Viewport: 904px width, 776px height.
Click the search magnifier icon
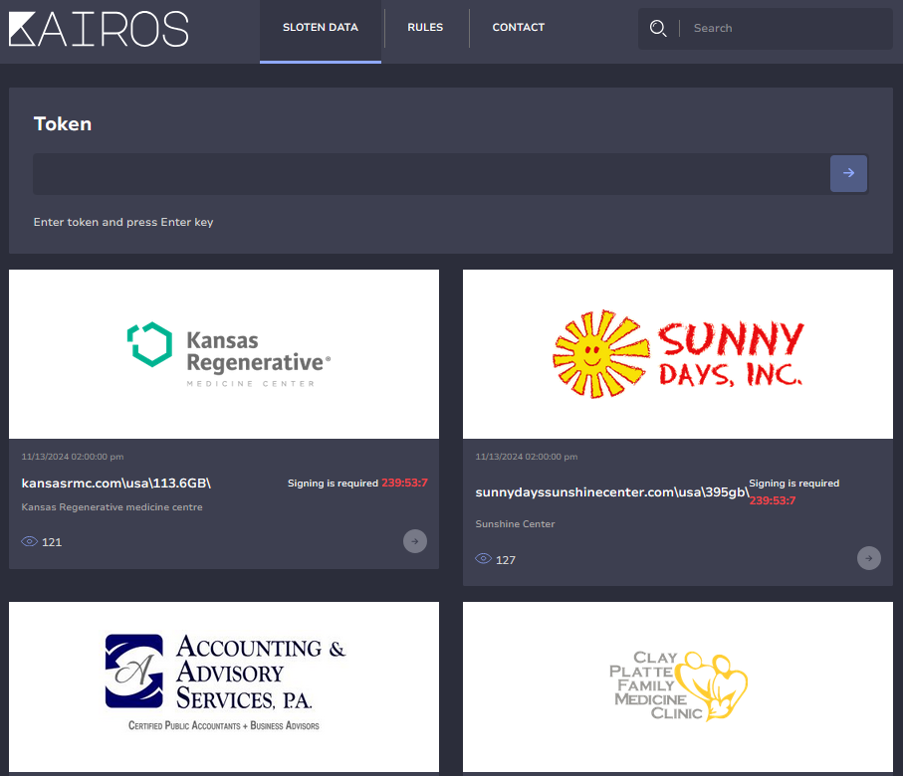pos(658,28)
